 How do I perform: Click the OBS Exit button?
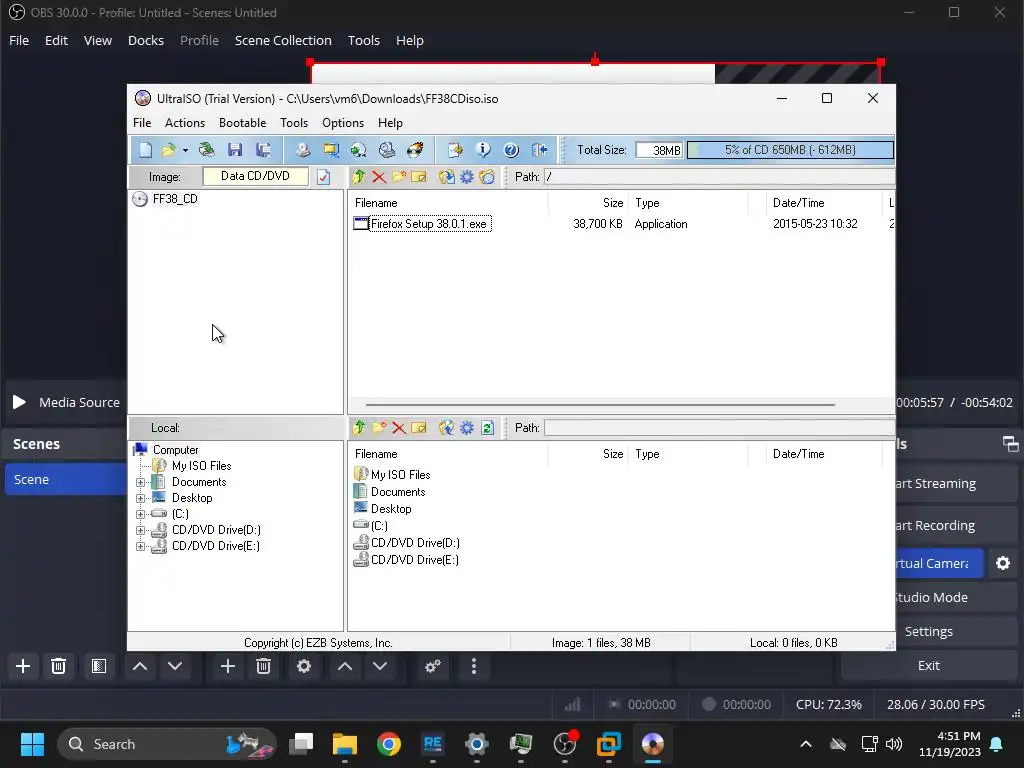click(x=929, y=665)
